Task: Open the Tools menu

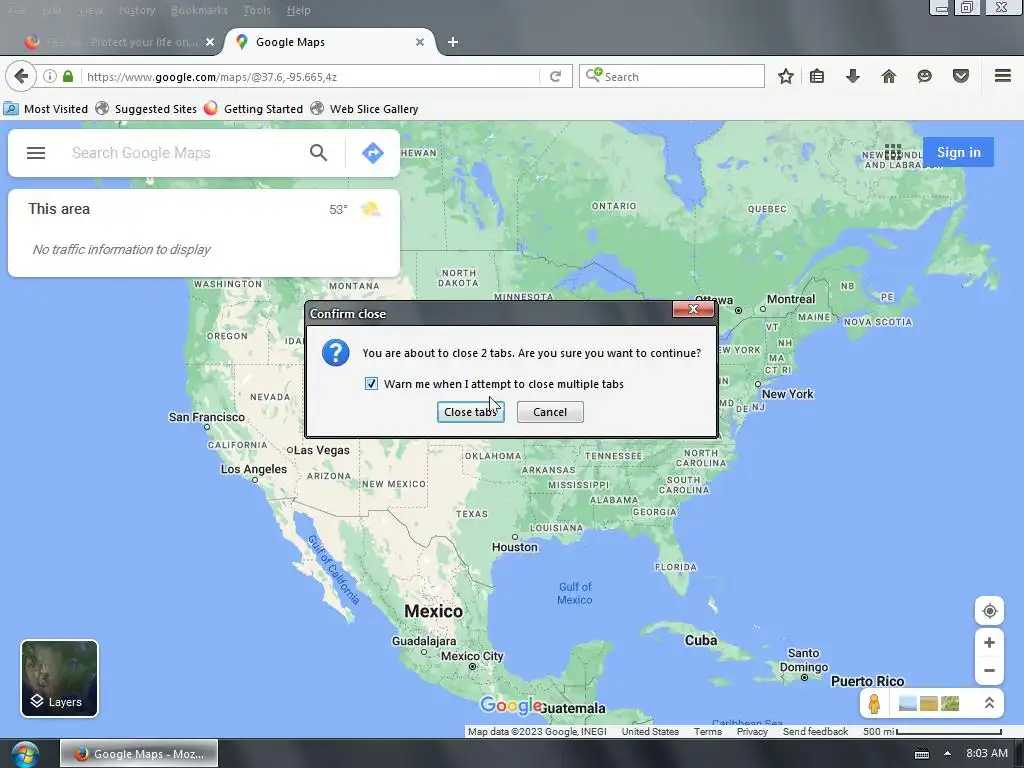Action: coord(257,10)
